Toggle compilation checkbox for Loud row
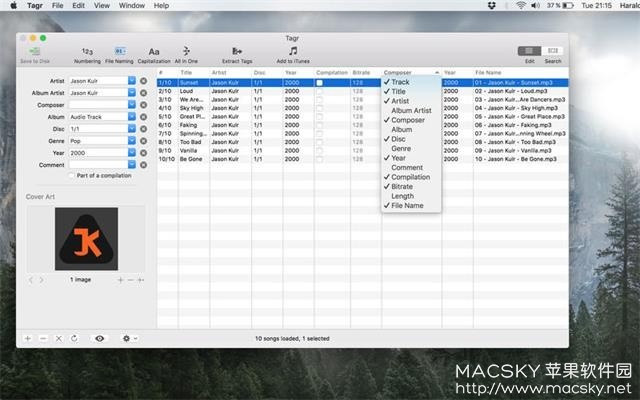The image size is (640, 400). 320,91
